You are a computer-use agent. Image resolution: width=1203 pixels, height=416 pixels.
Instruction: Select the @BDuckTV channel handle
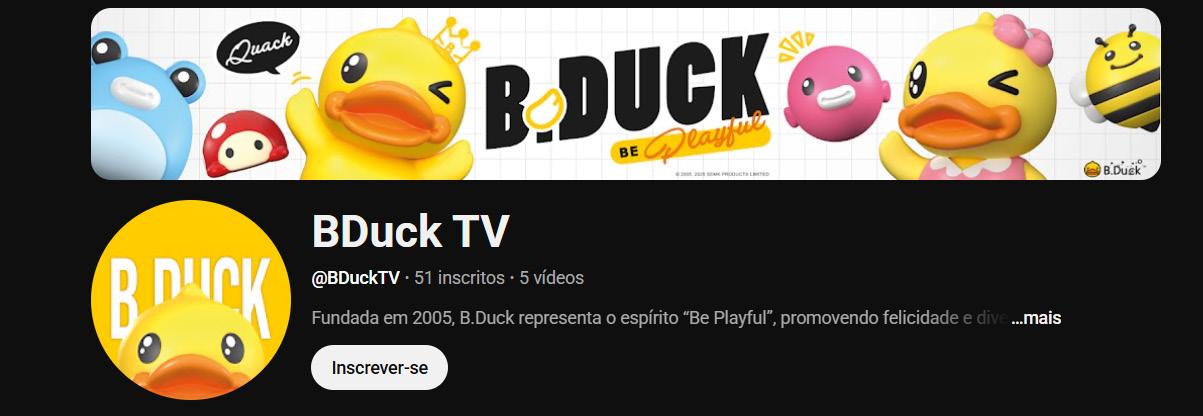pos(356,278)
